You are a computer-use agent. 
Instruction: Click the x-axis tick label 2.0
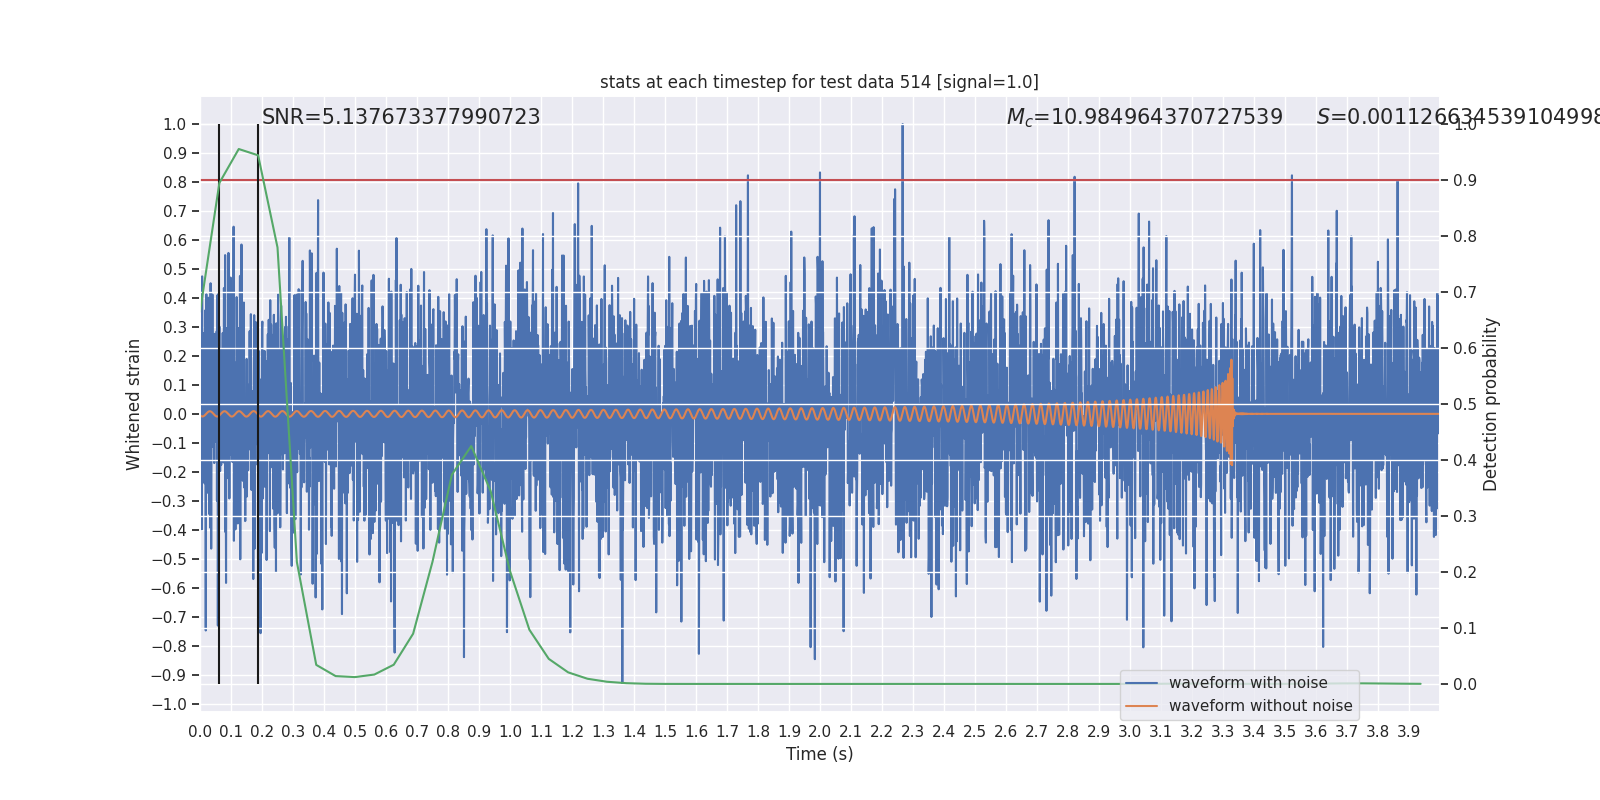coord(820,732)
